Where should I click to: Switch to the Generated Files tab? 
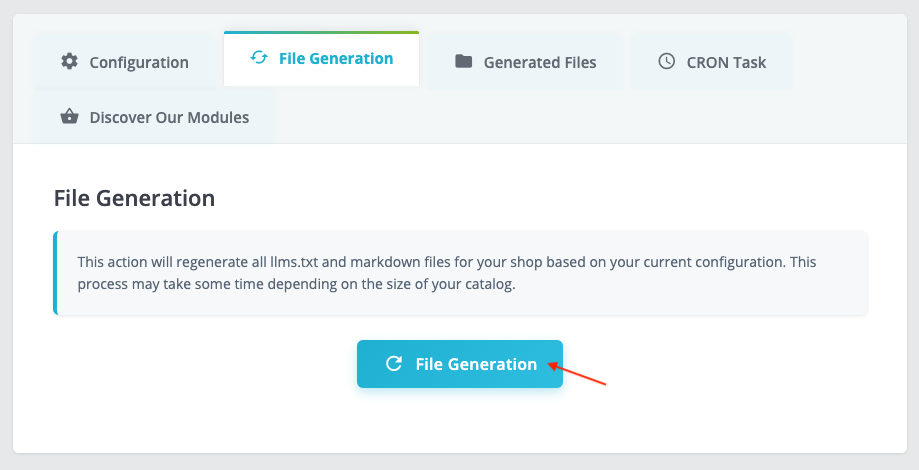pos(526,62)
